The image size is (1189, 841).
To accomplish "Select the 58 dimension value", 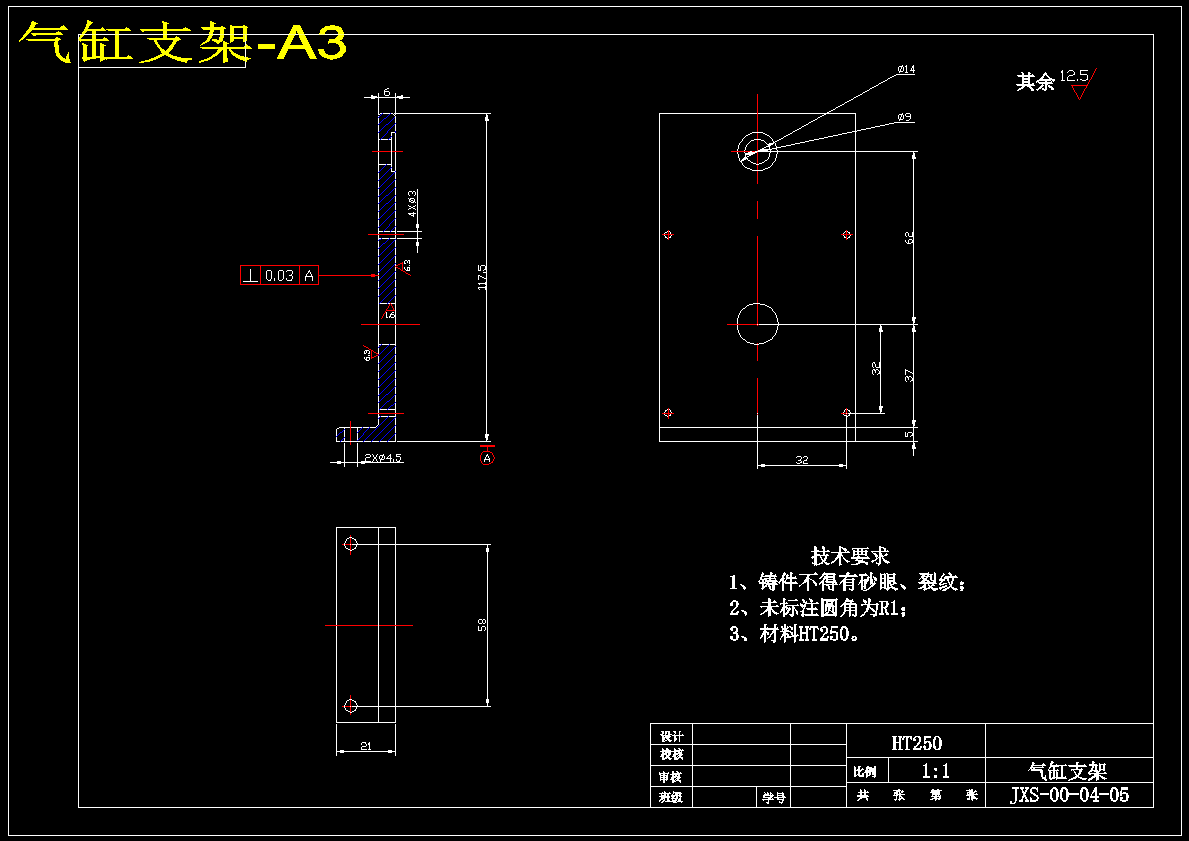I will (x=482, y=625).
